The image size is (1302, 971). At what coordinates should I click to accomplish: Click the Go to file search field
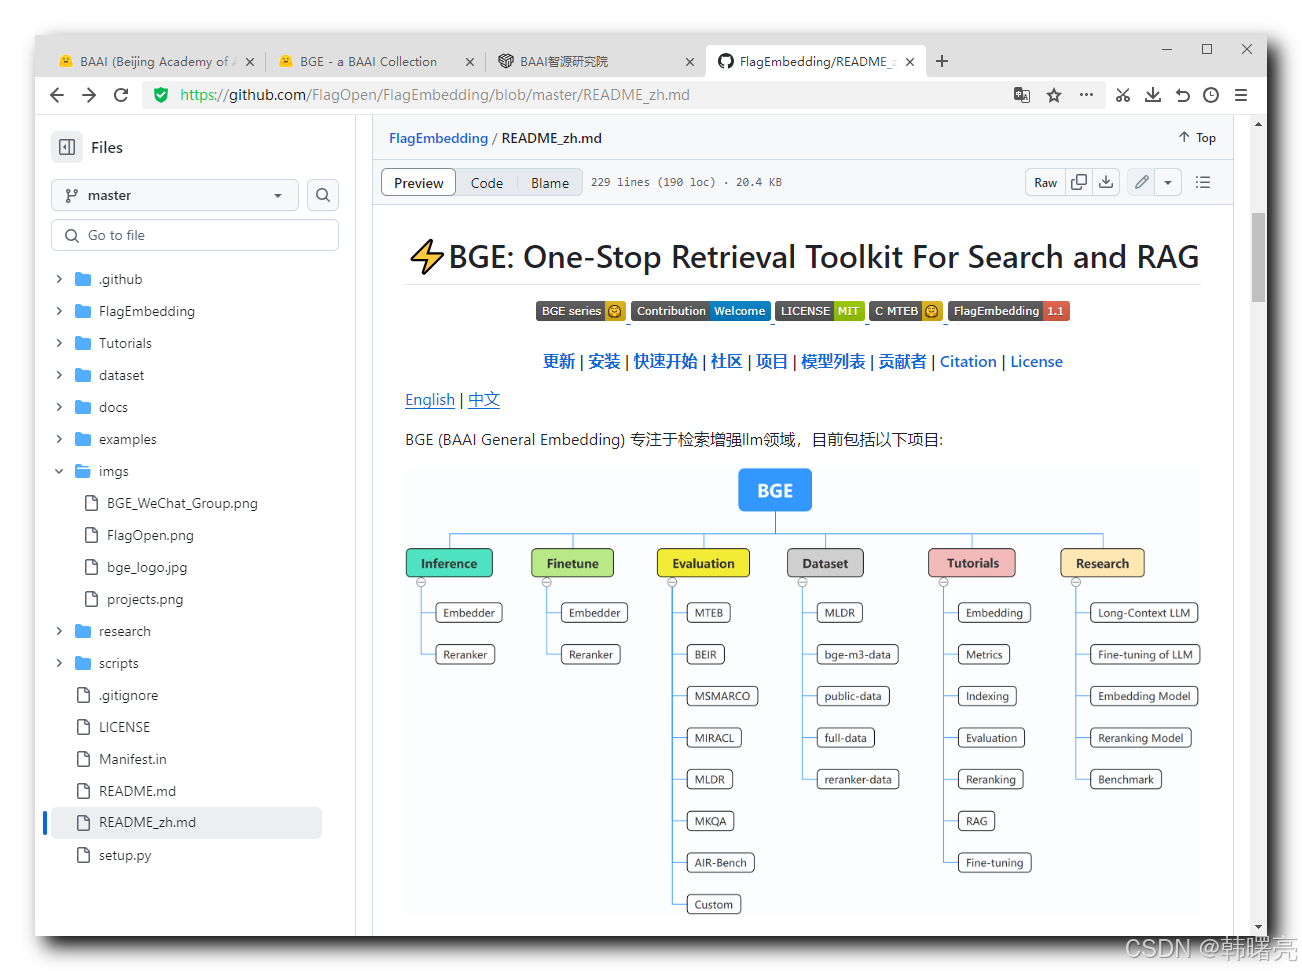click(x=195, y=235)
